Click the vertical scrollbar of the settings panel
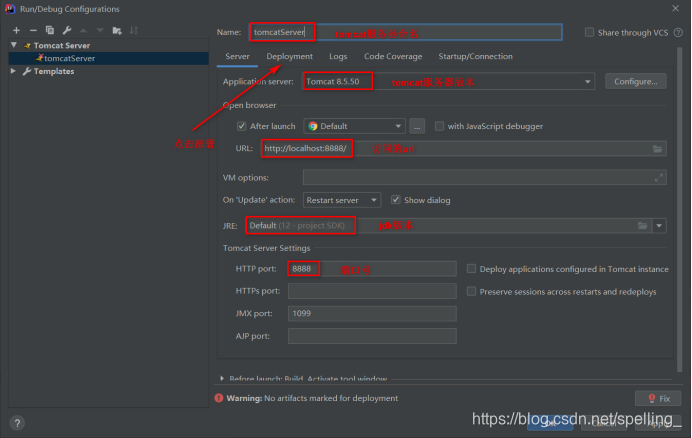The image size is (692, 438). pyautogui.click(x=680, y=210)
